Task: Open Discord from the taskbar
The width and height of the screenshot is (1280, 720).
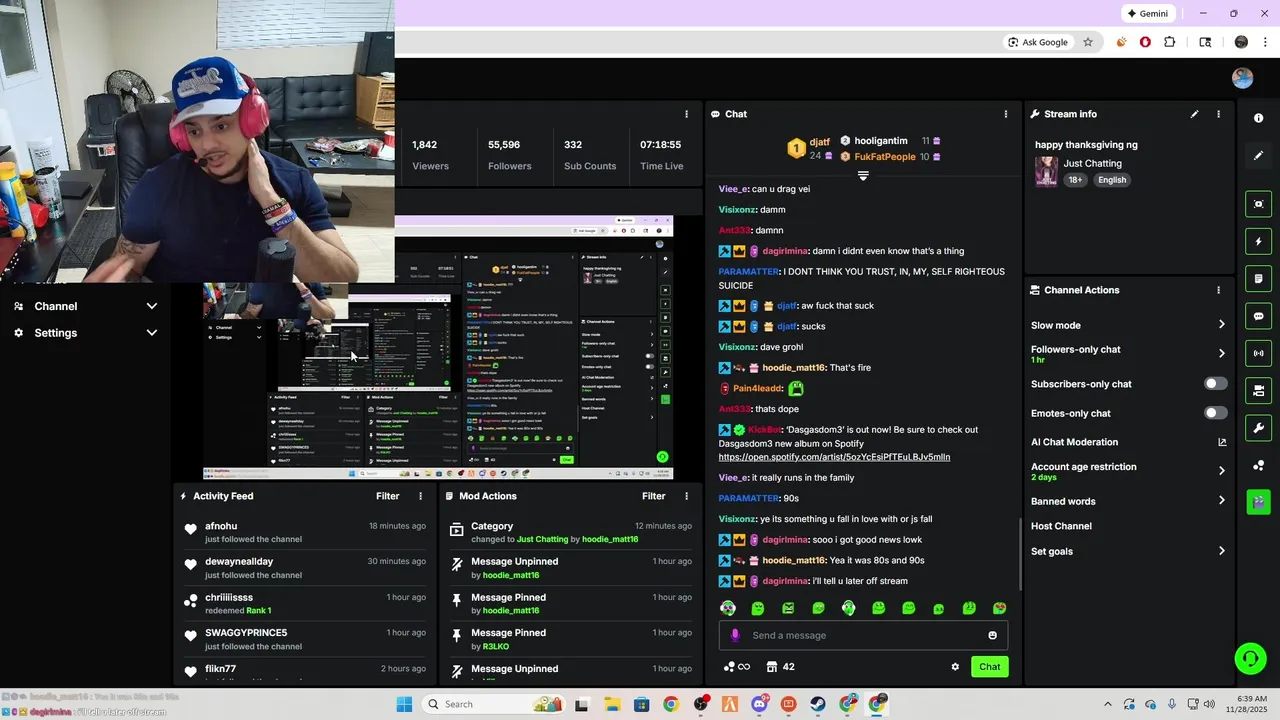Action: click(x=759, y=704)
